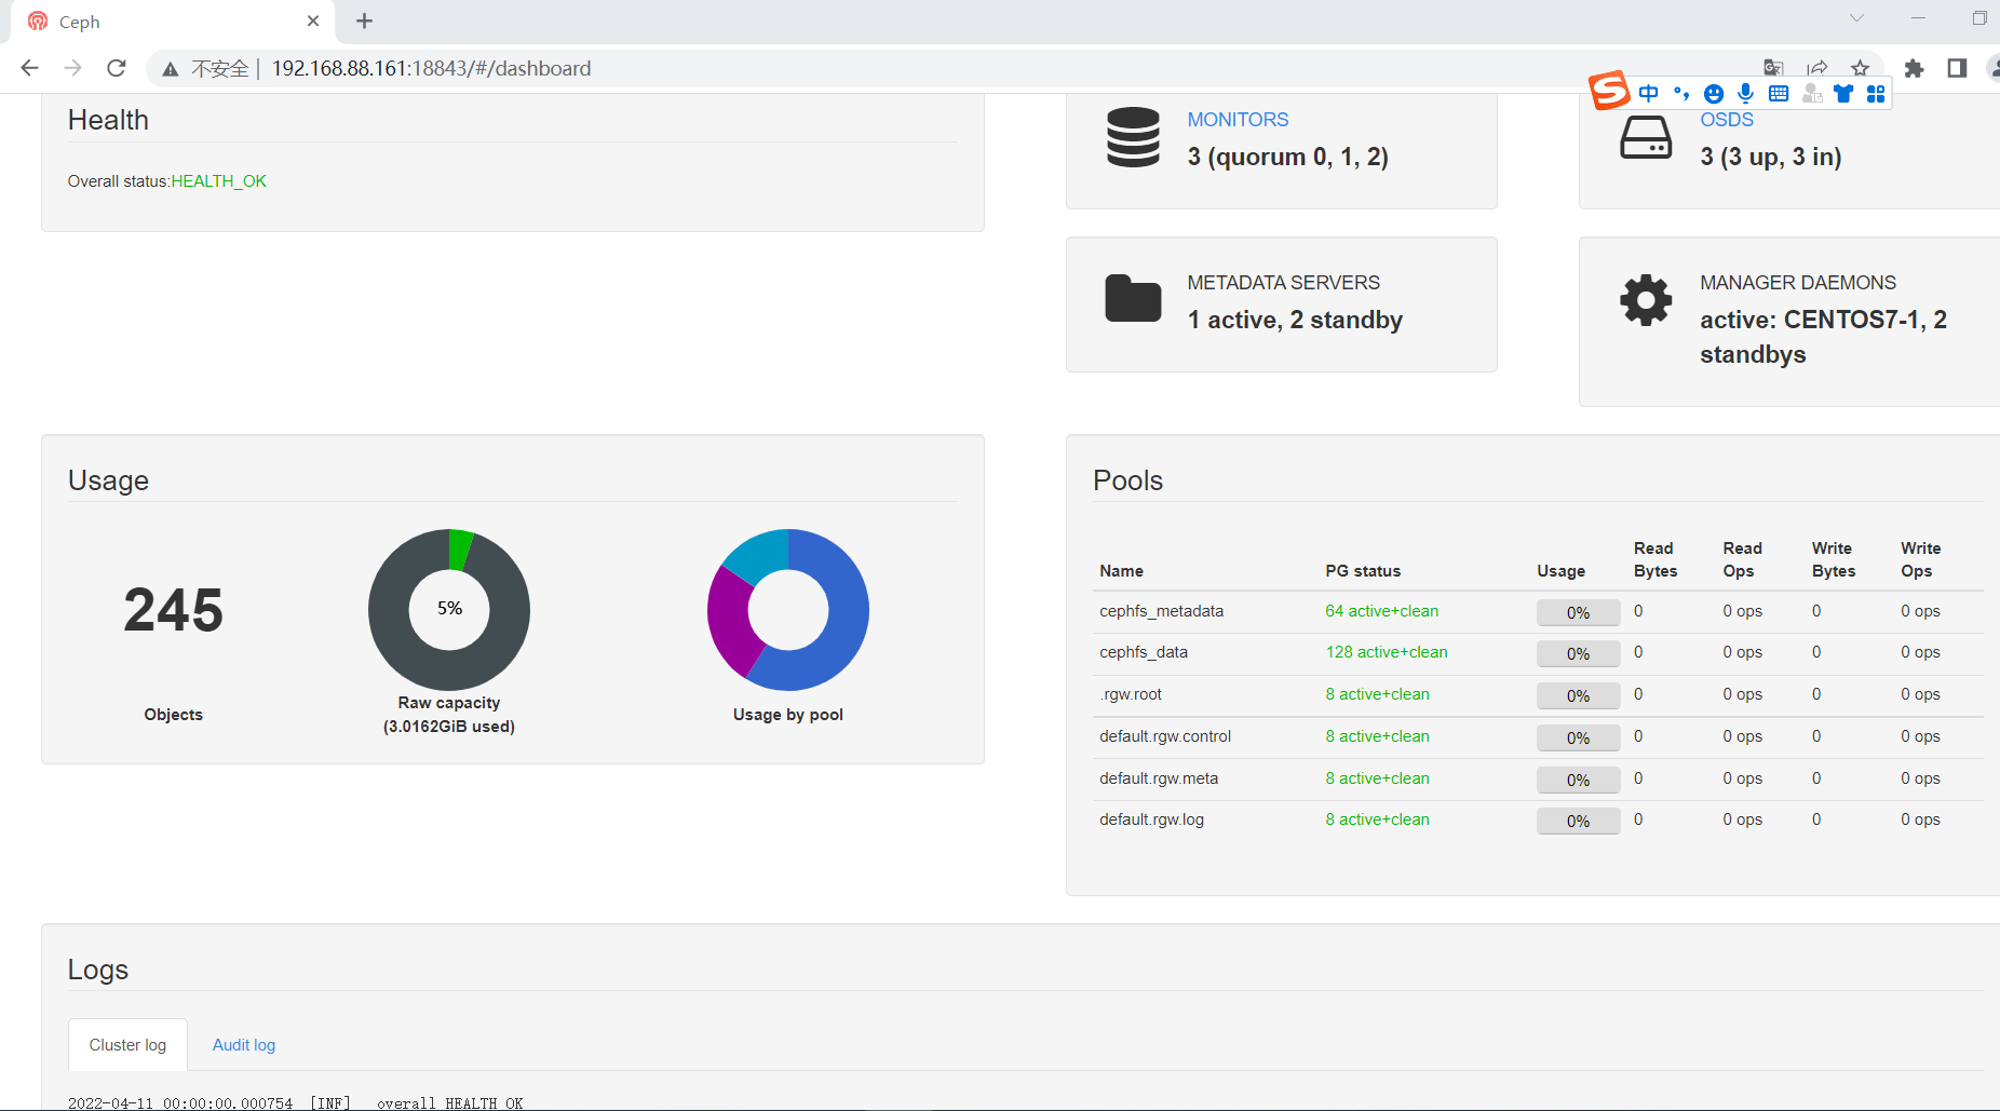Viewport: 2000px width, 1111px height.
Task: Click .rgw.root 0% usage bar
Action: pos(1578,695)
